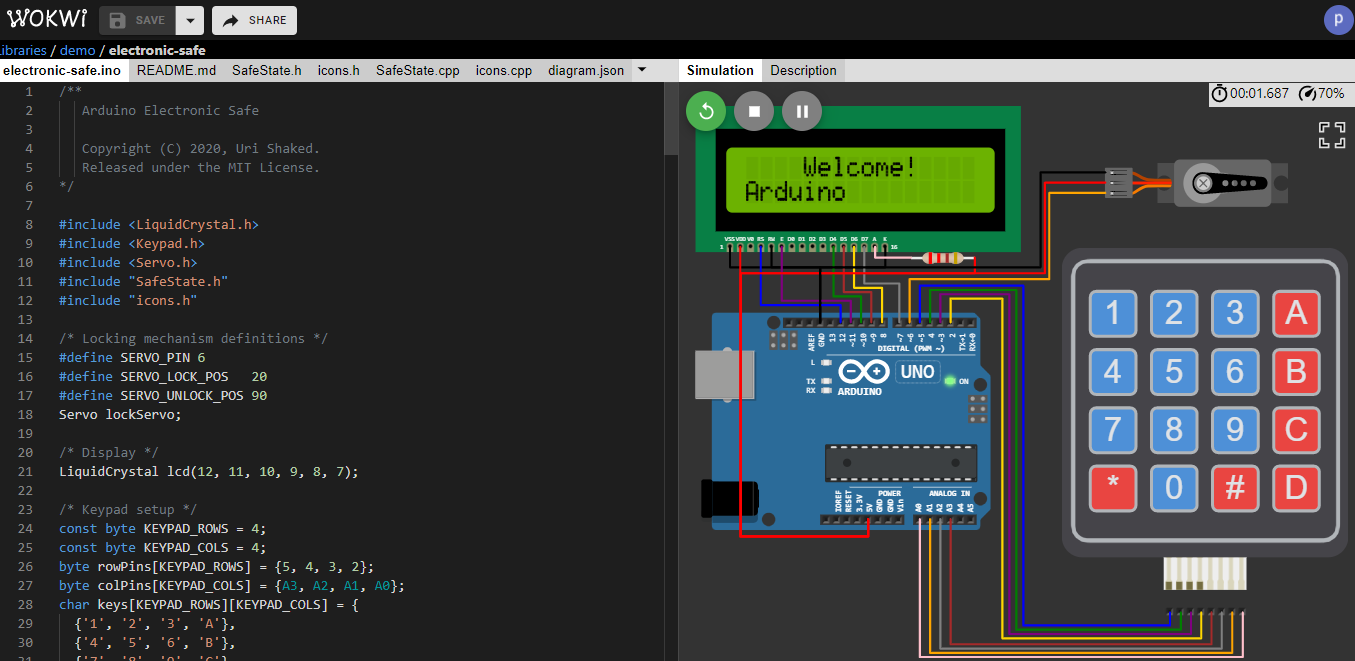Open the dropdown arrow next to SAVE

[190, 20]
